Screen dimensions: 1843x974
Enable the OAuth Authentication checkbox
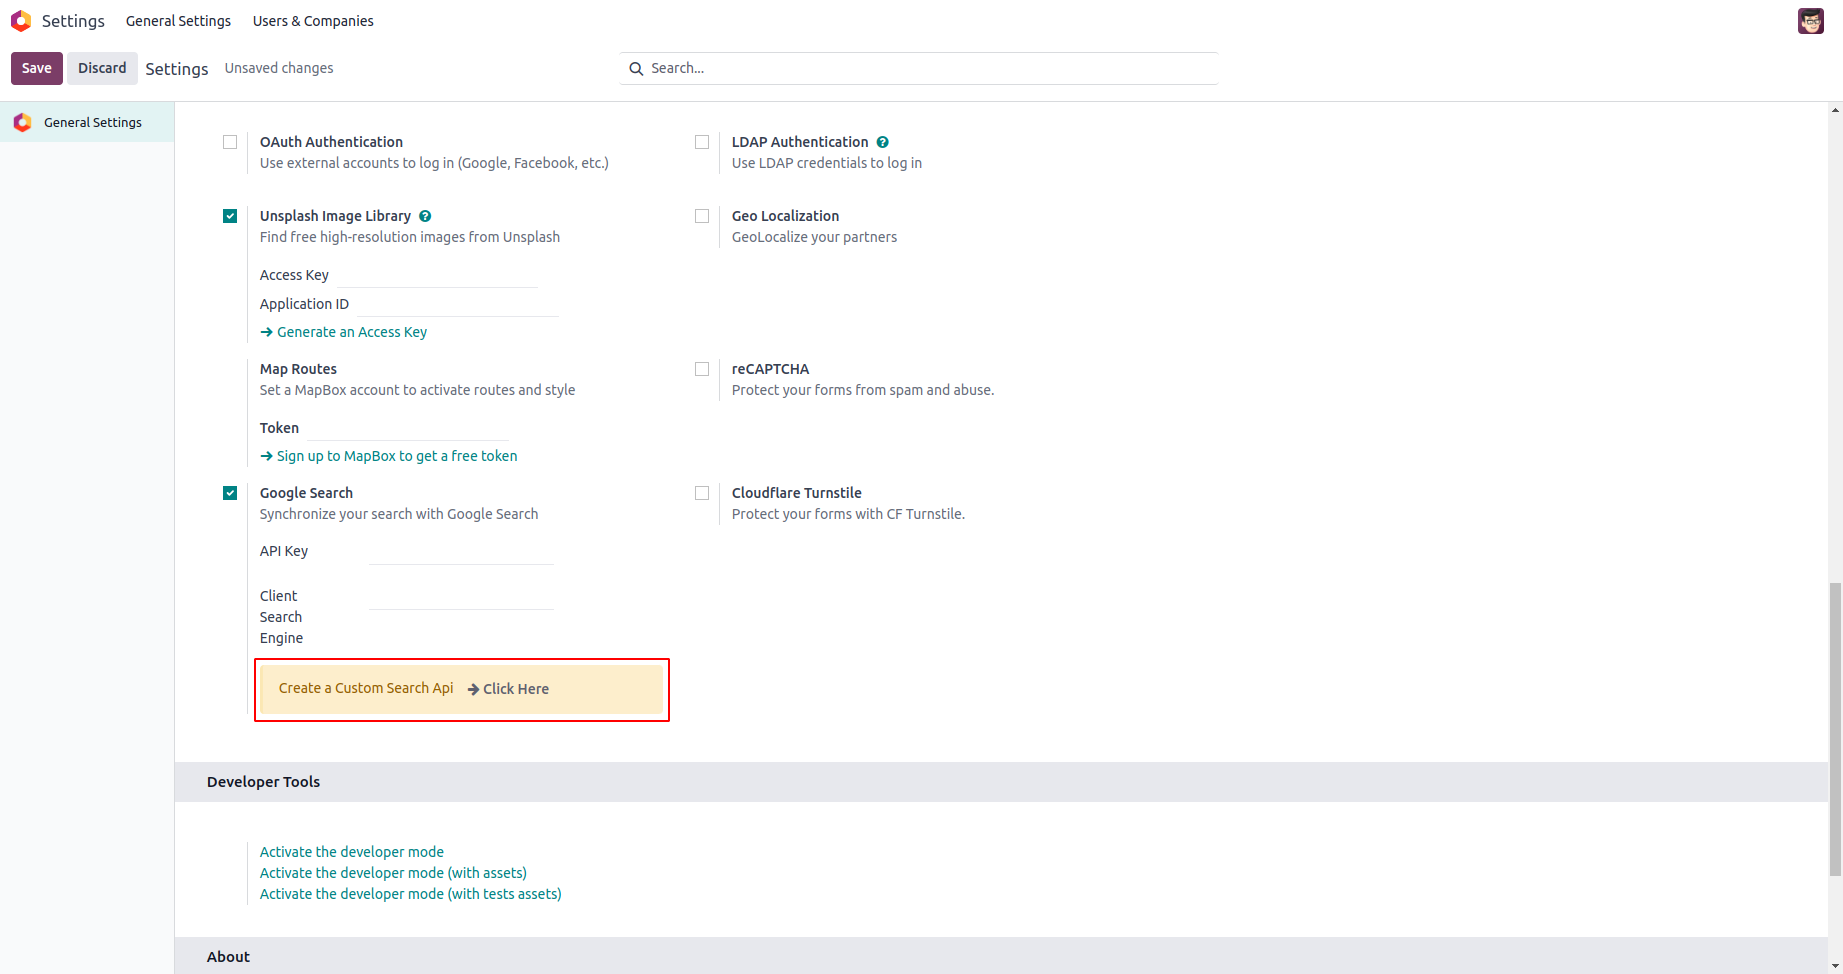pyautogui.click(x=230, y=142)
